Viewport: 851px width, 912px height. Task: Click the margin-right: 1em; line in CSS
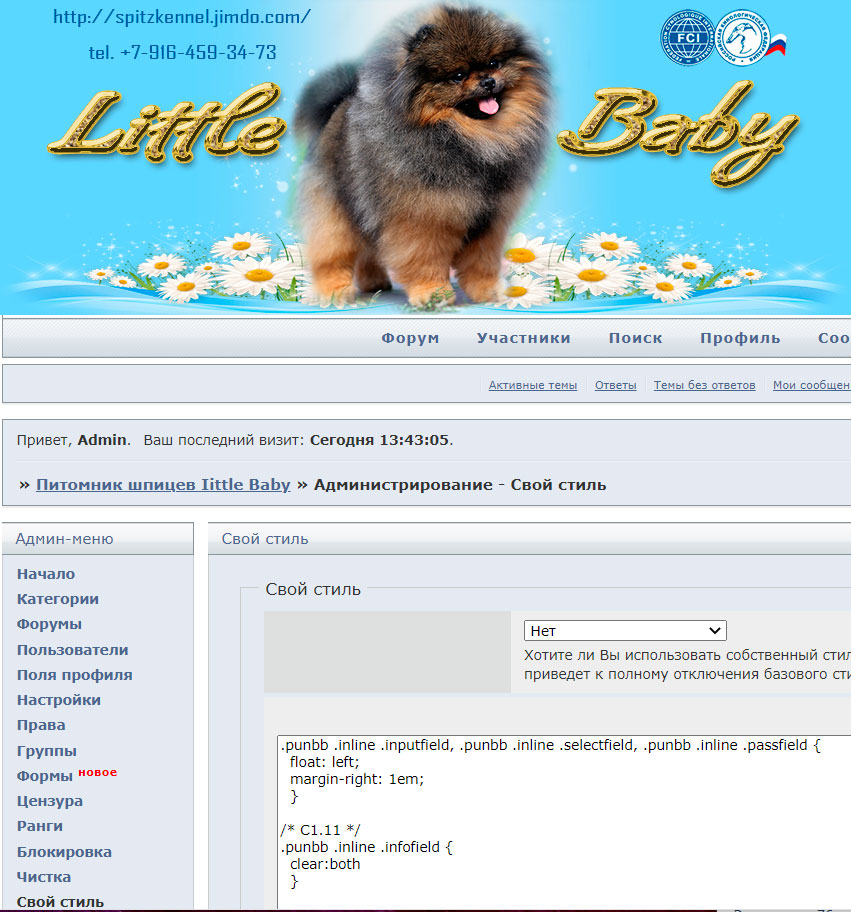click(x=357, y=779)
